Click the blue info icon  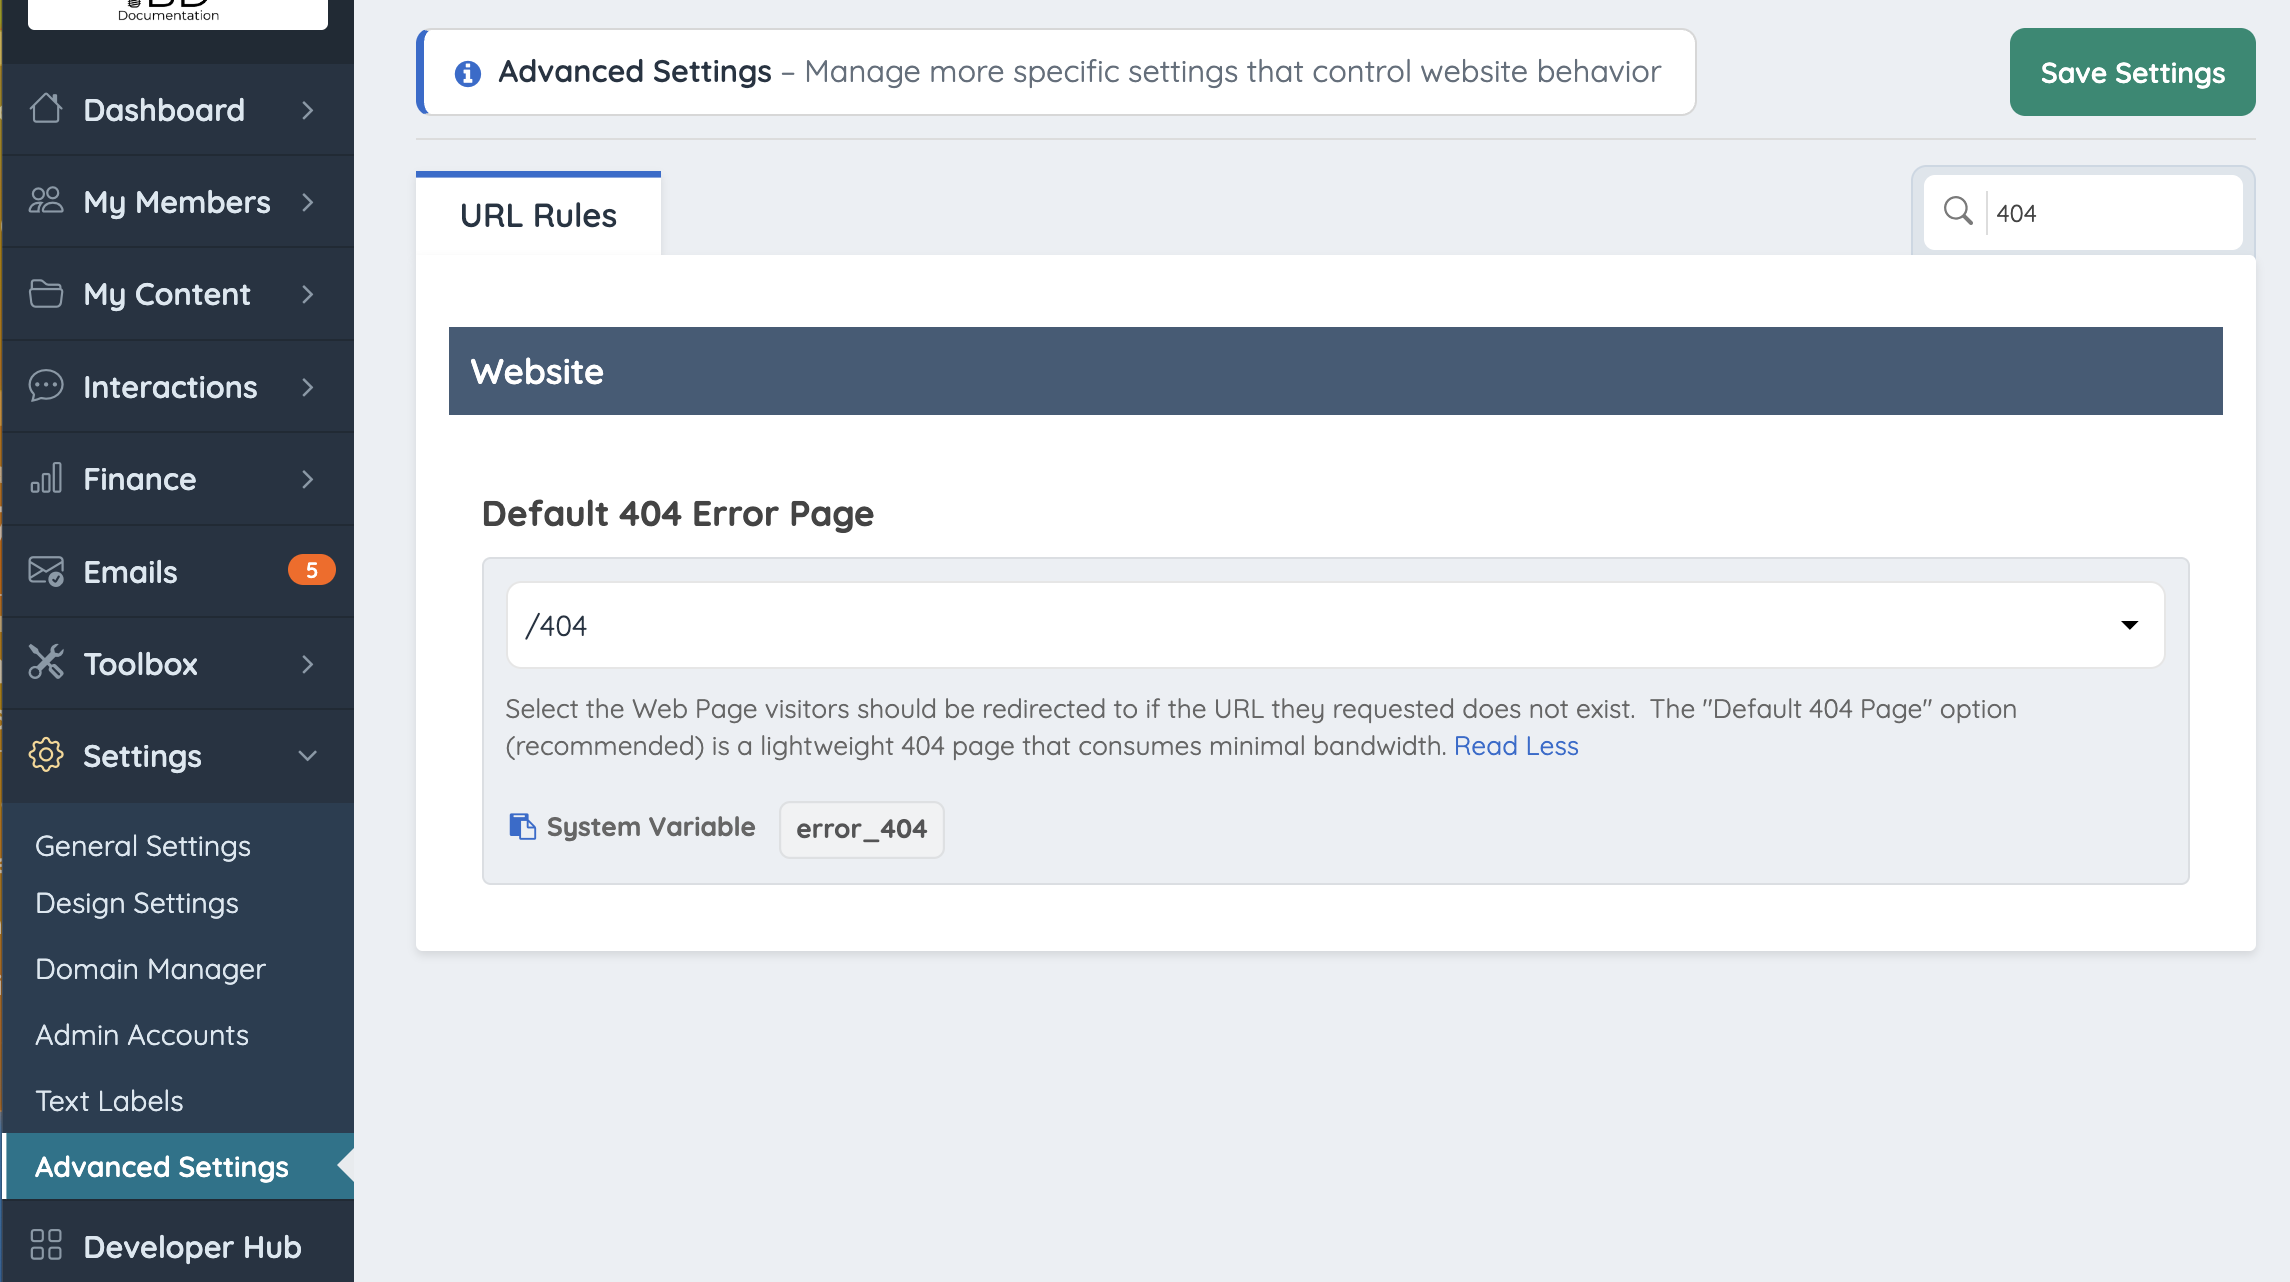tap(468, 73)
